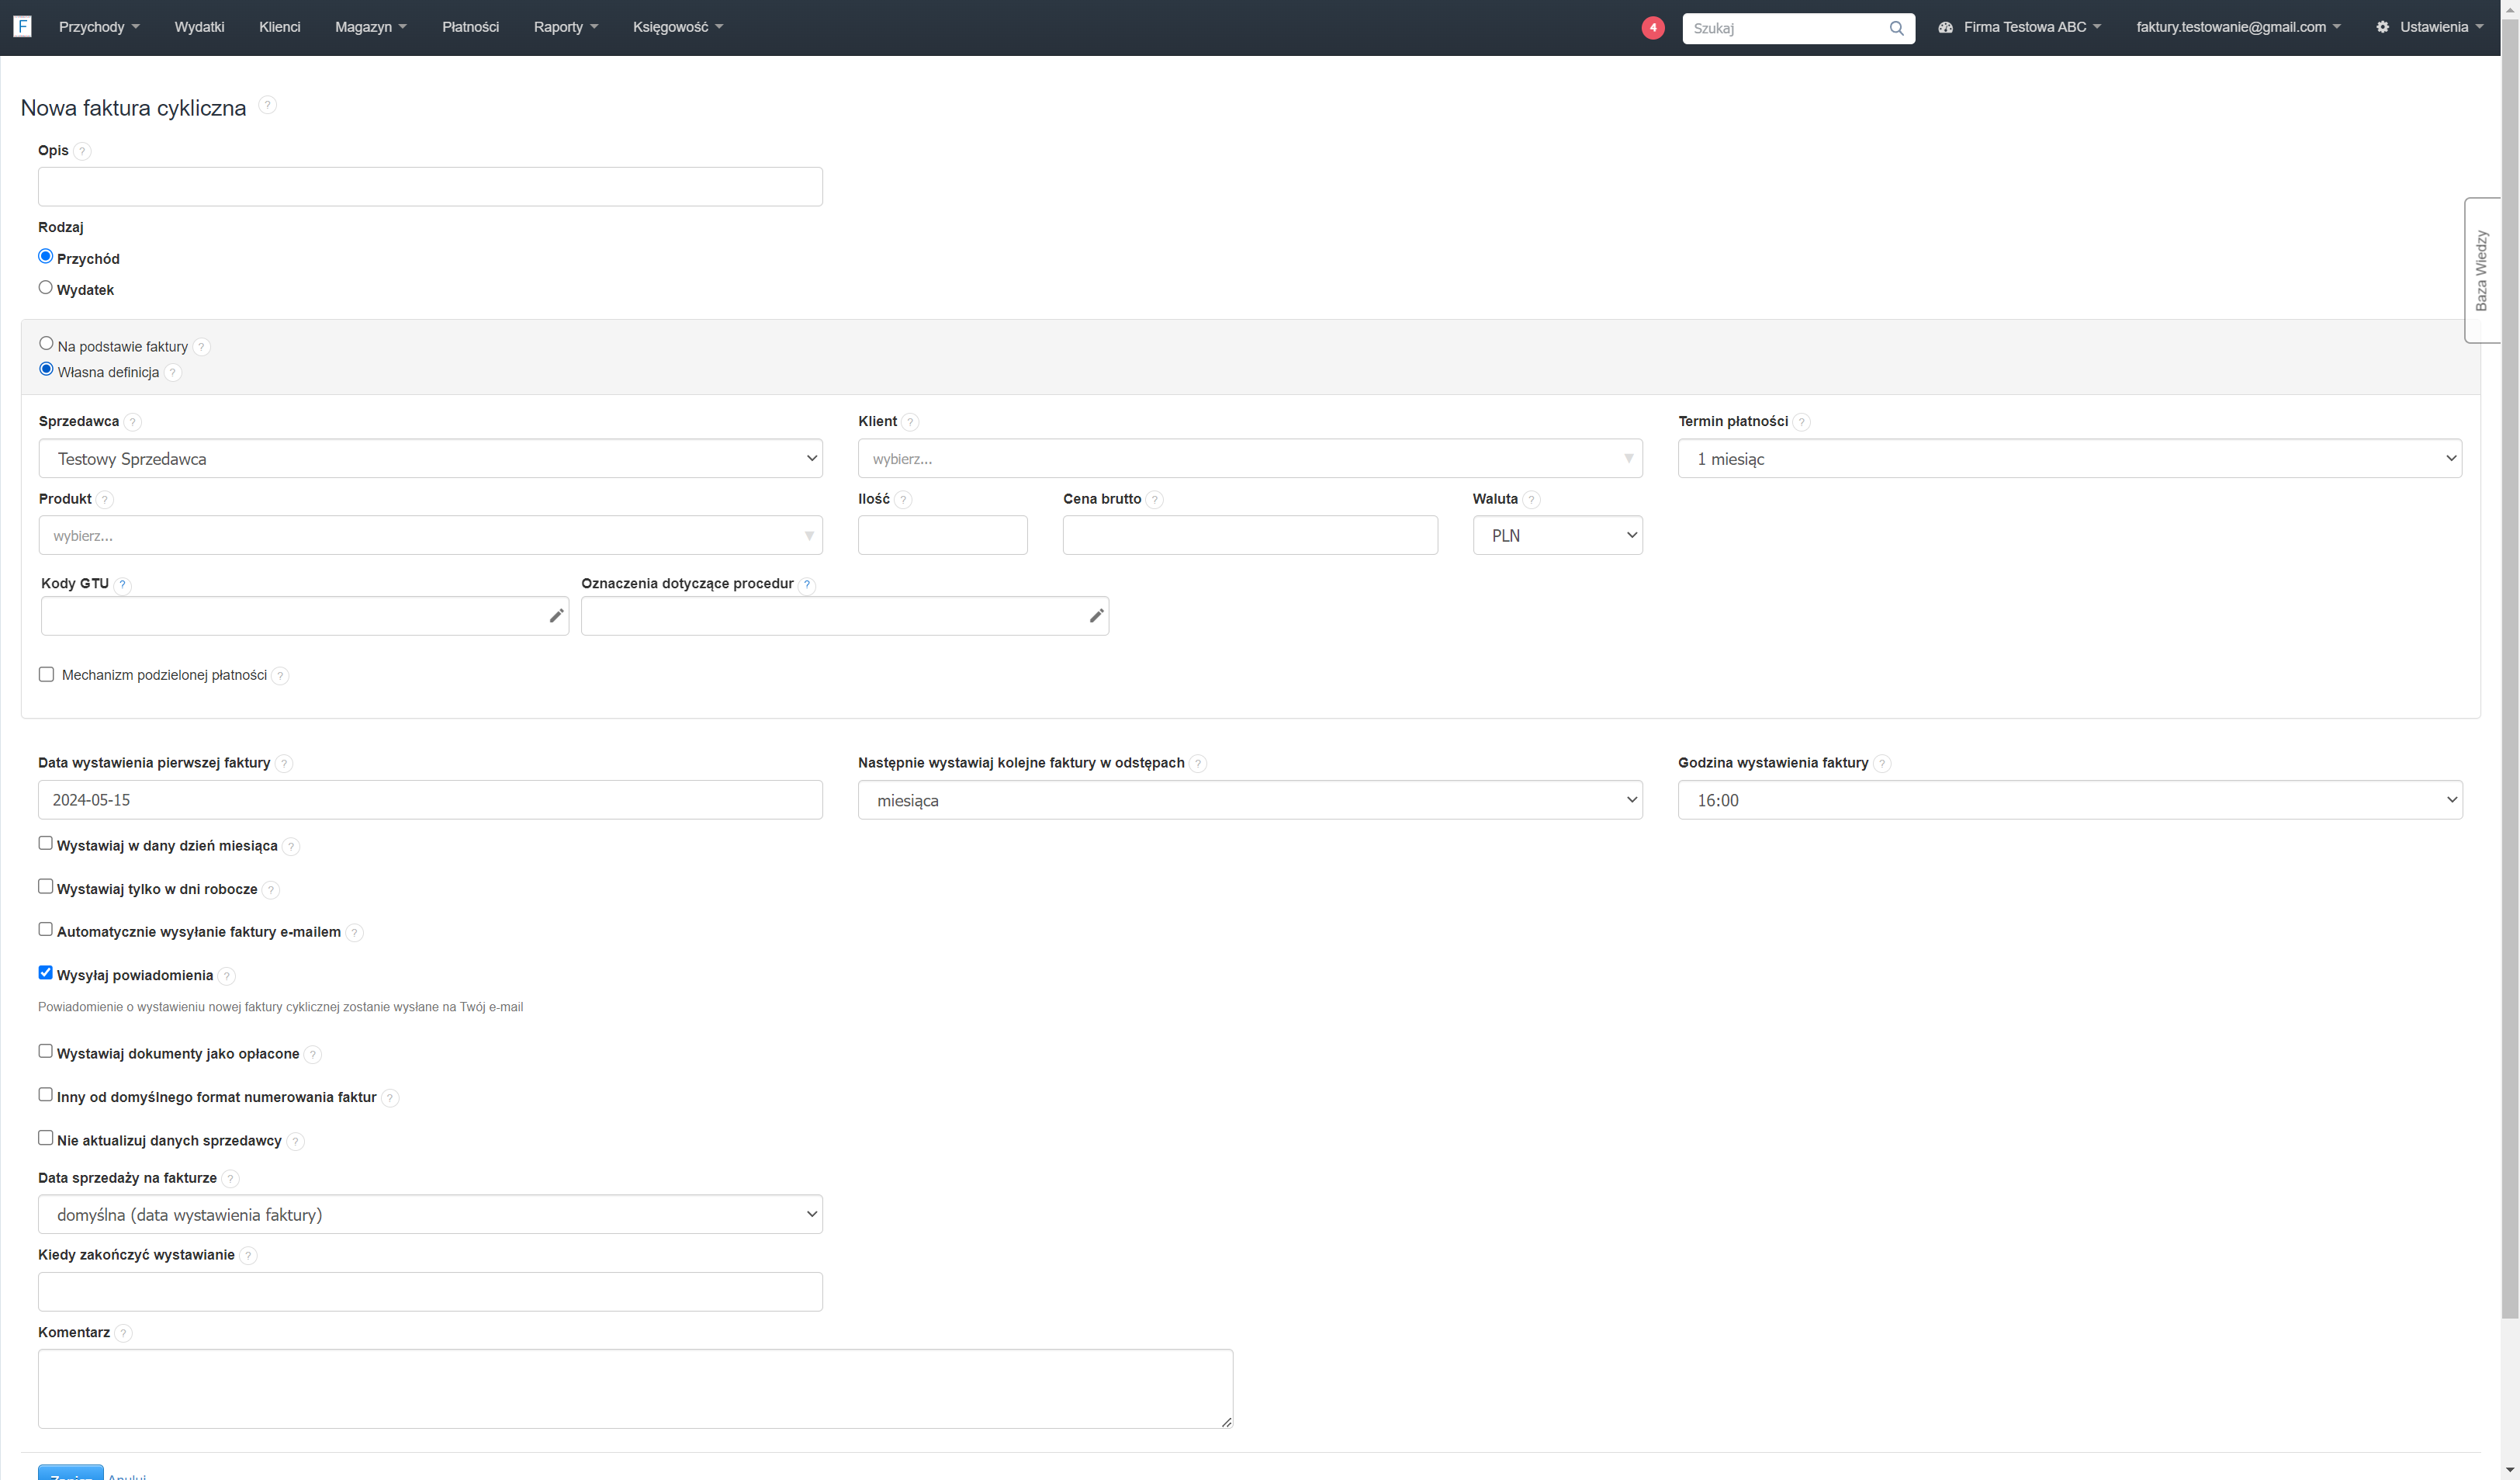Screen dimensions: 2520x1480
Task: Check Wystawiaj w dany dzień miesiąca
Action: pyautogui.click(x=45, y=844)
